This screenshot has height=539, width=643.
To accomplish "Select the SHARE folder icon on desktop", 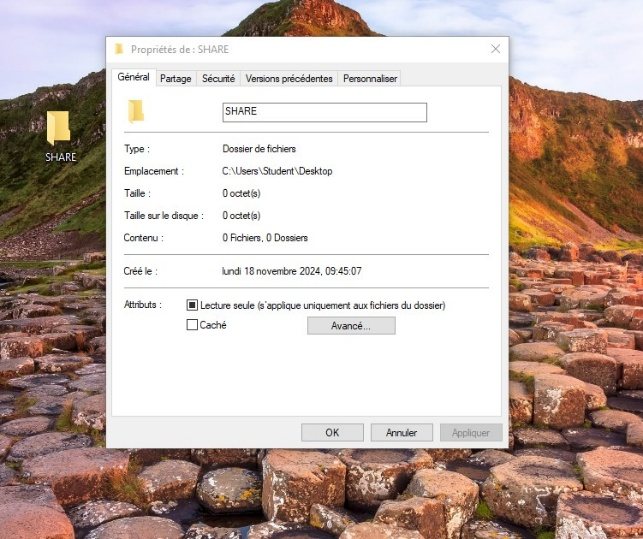I will [x=59, y=128].
